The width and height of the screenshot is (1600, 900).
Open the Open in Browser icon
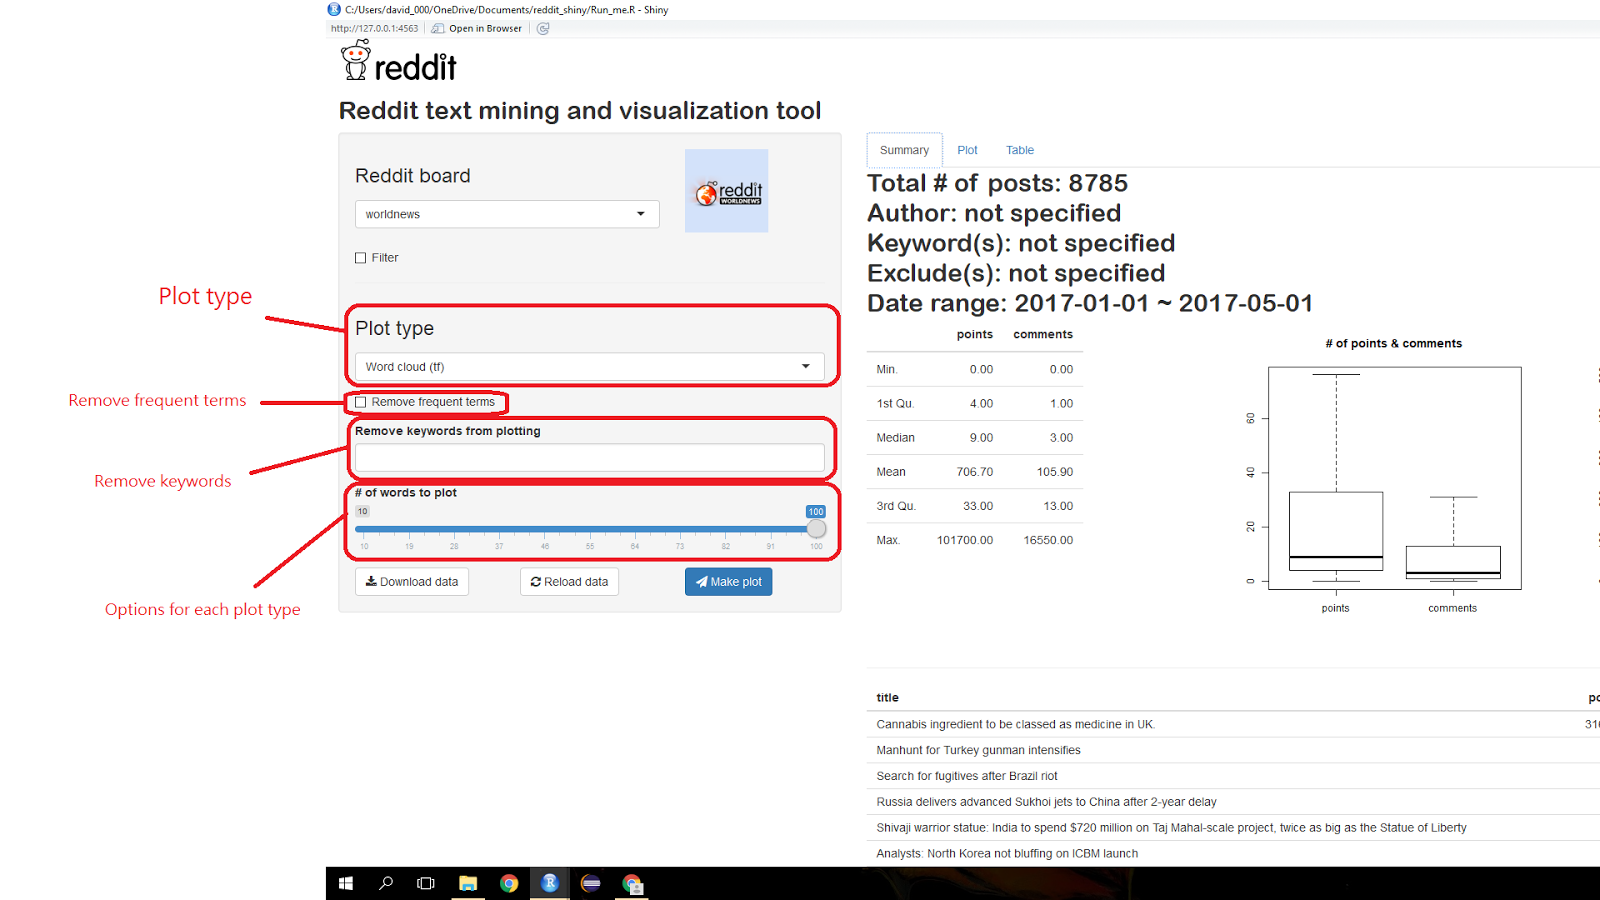point(437,28)
